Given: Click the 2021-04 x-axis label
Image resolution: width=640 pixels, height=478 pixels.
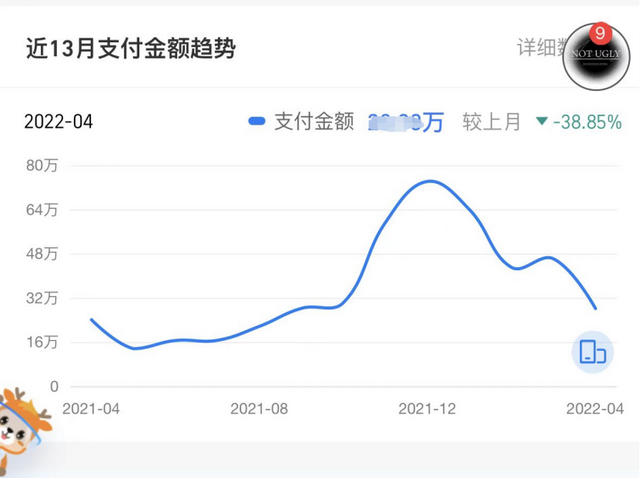Looking at the screenshot, I should pos(91,409).
